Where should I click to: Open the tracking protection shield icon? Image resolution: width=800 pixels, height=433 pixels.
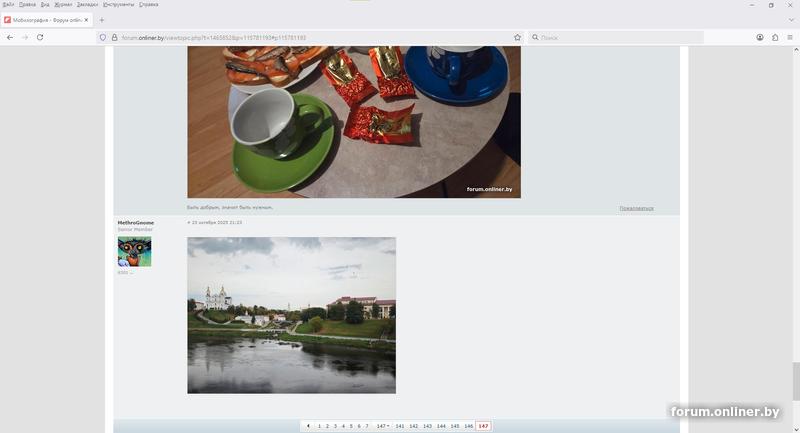(103, 37)
